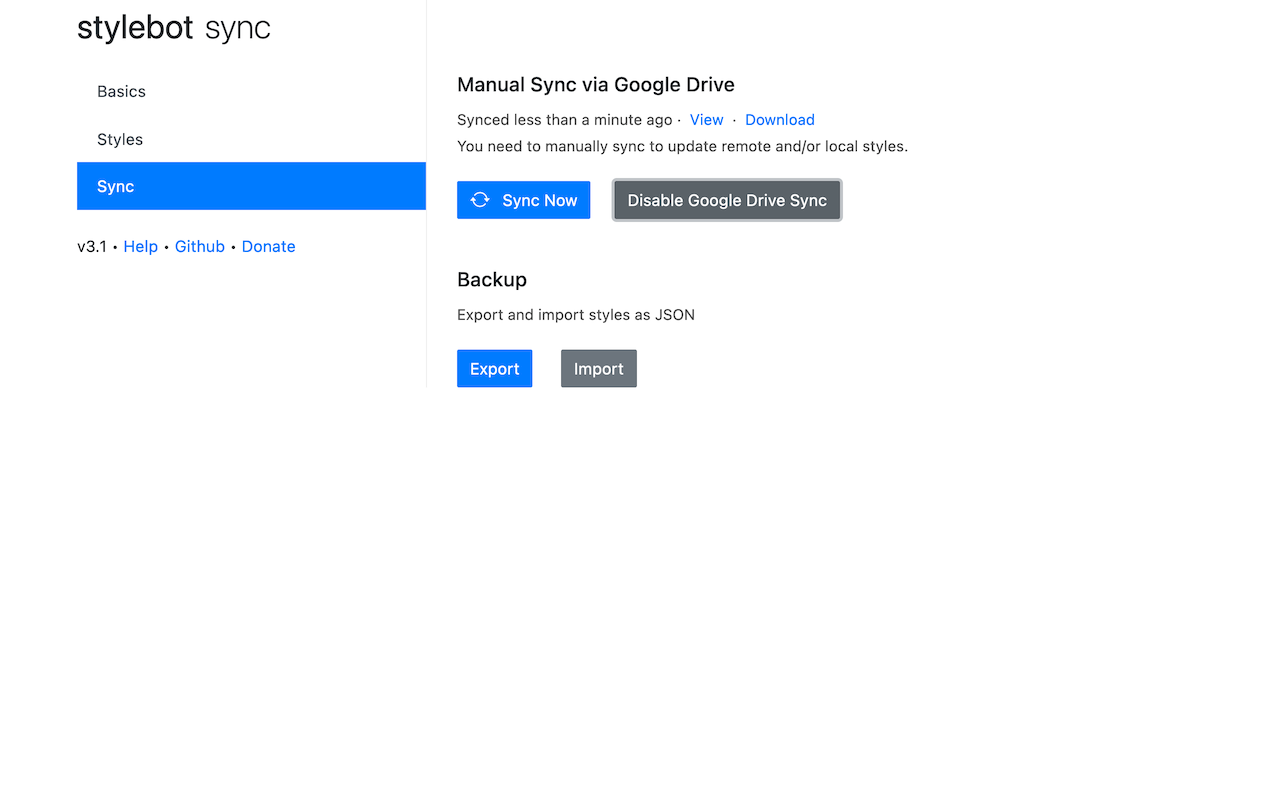Follow the Donate link
The height and width of the screenshot is (800, 1280).
pos(268,247)
